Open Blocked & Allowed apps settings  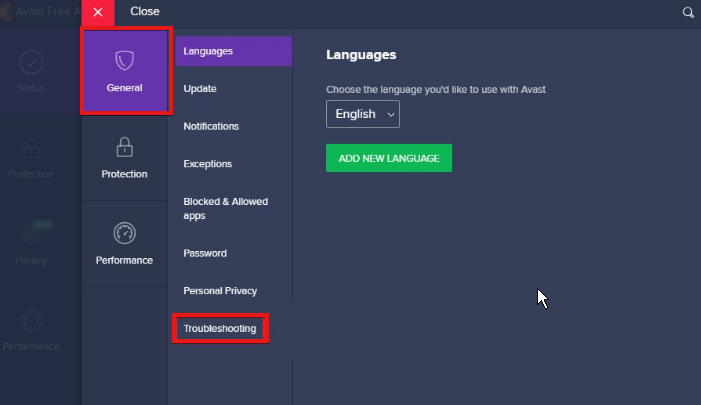point(226,208)
